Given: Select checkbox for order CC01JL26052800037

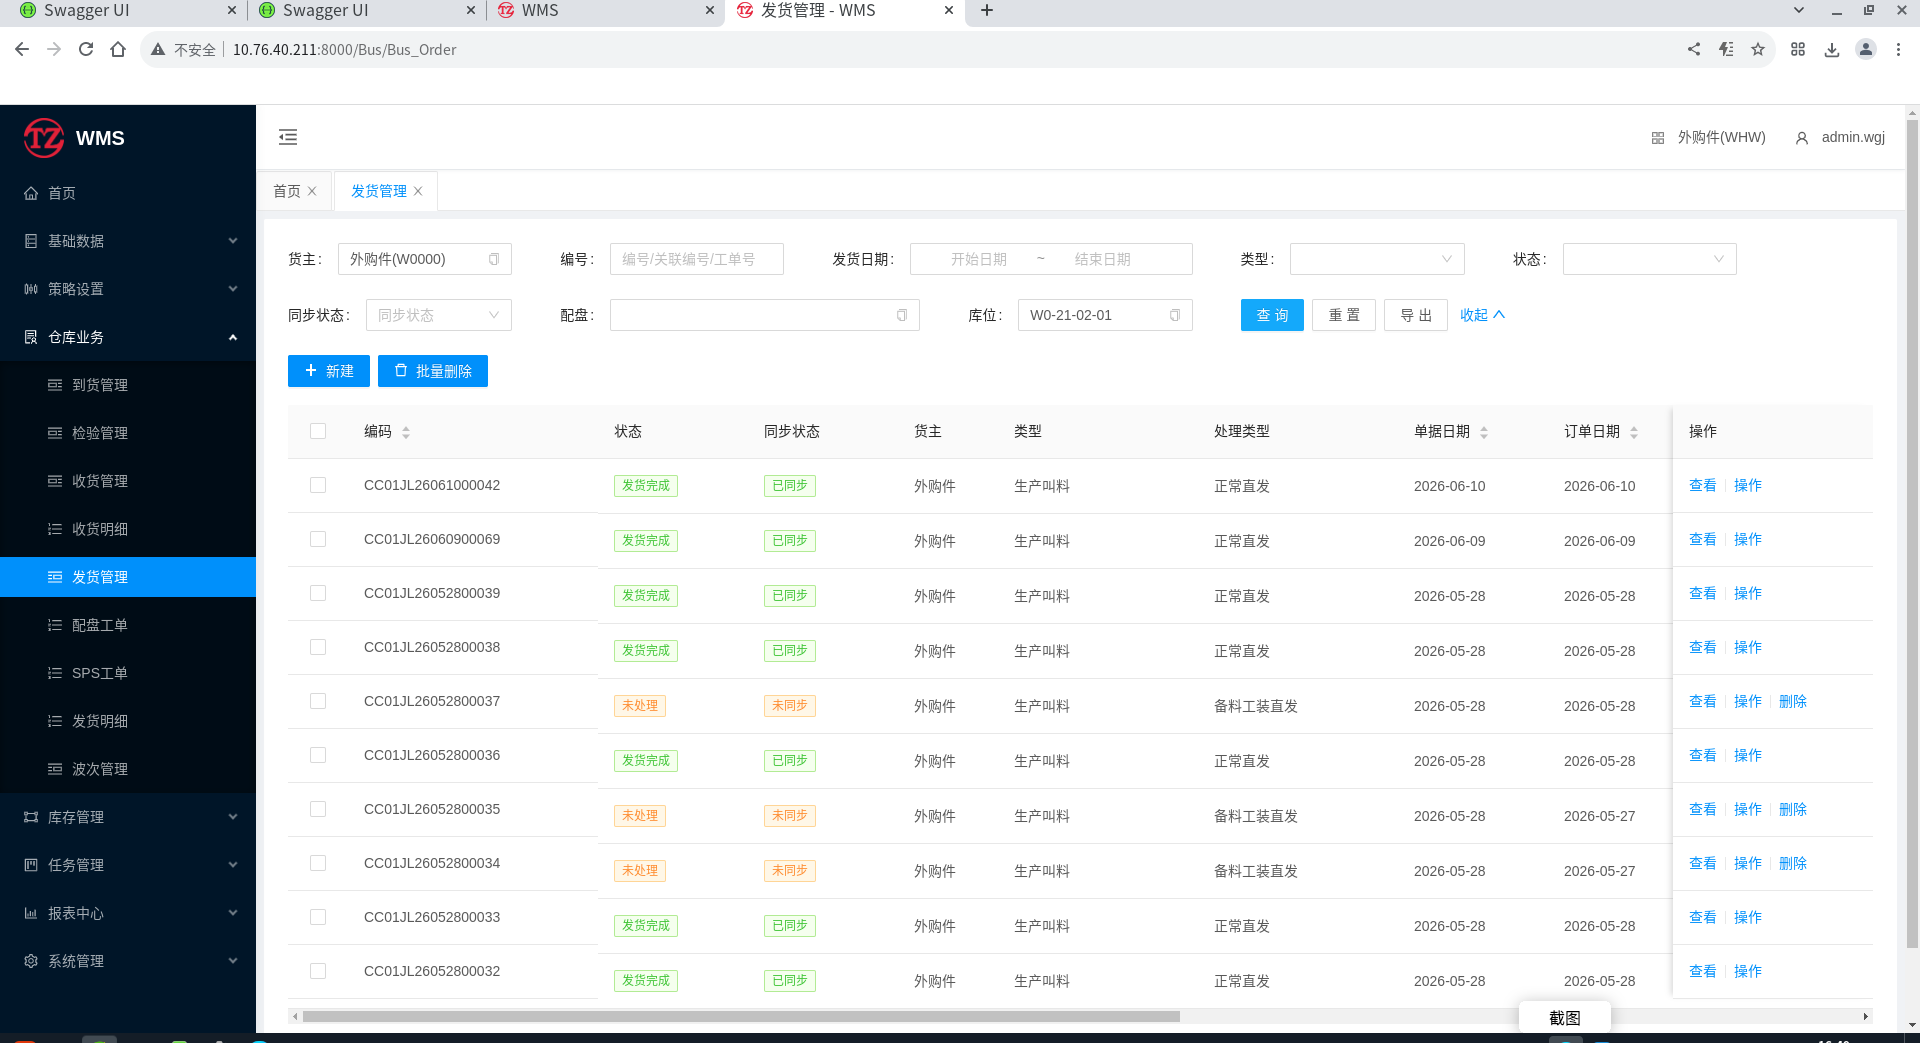Looking at the screenshot, I should pyautogui.click(x=318, y=701).
